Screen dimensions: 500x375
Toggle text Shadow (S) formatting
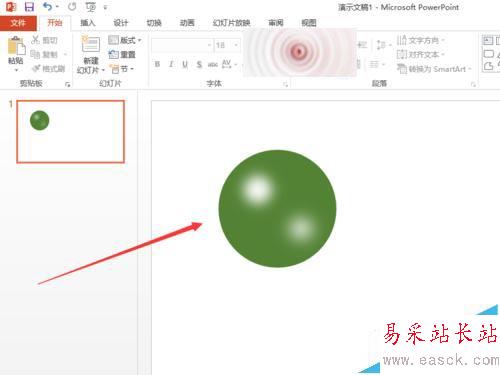pyautogui.click(x=199, y=64)
